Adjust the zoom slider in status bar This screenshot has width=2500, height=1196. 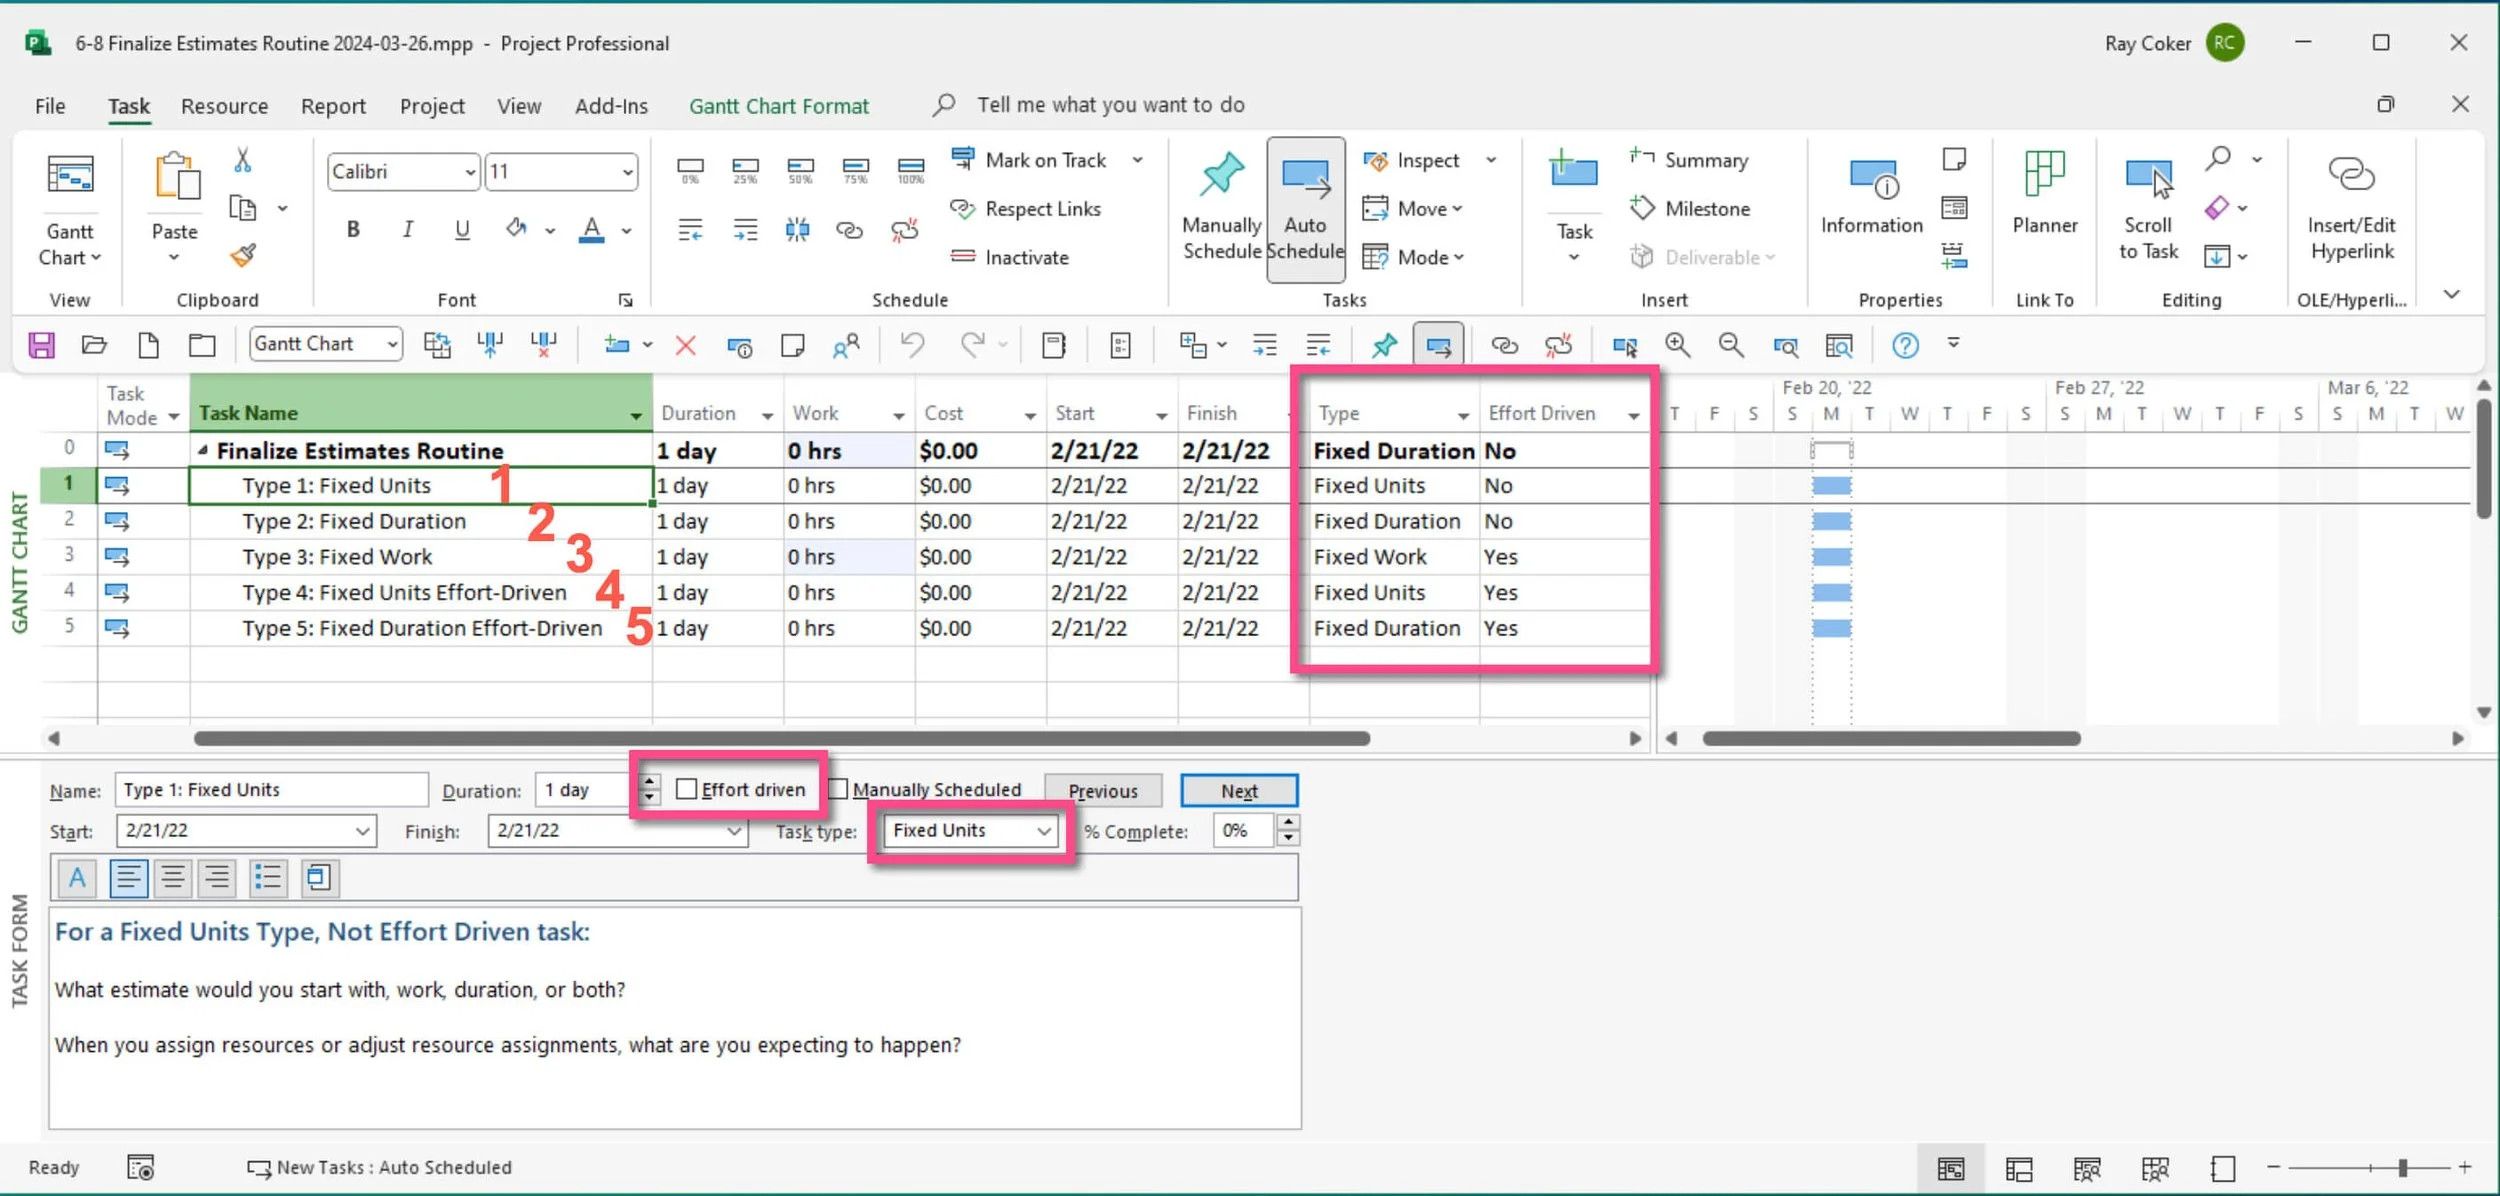click(2402, 1167)
